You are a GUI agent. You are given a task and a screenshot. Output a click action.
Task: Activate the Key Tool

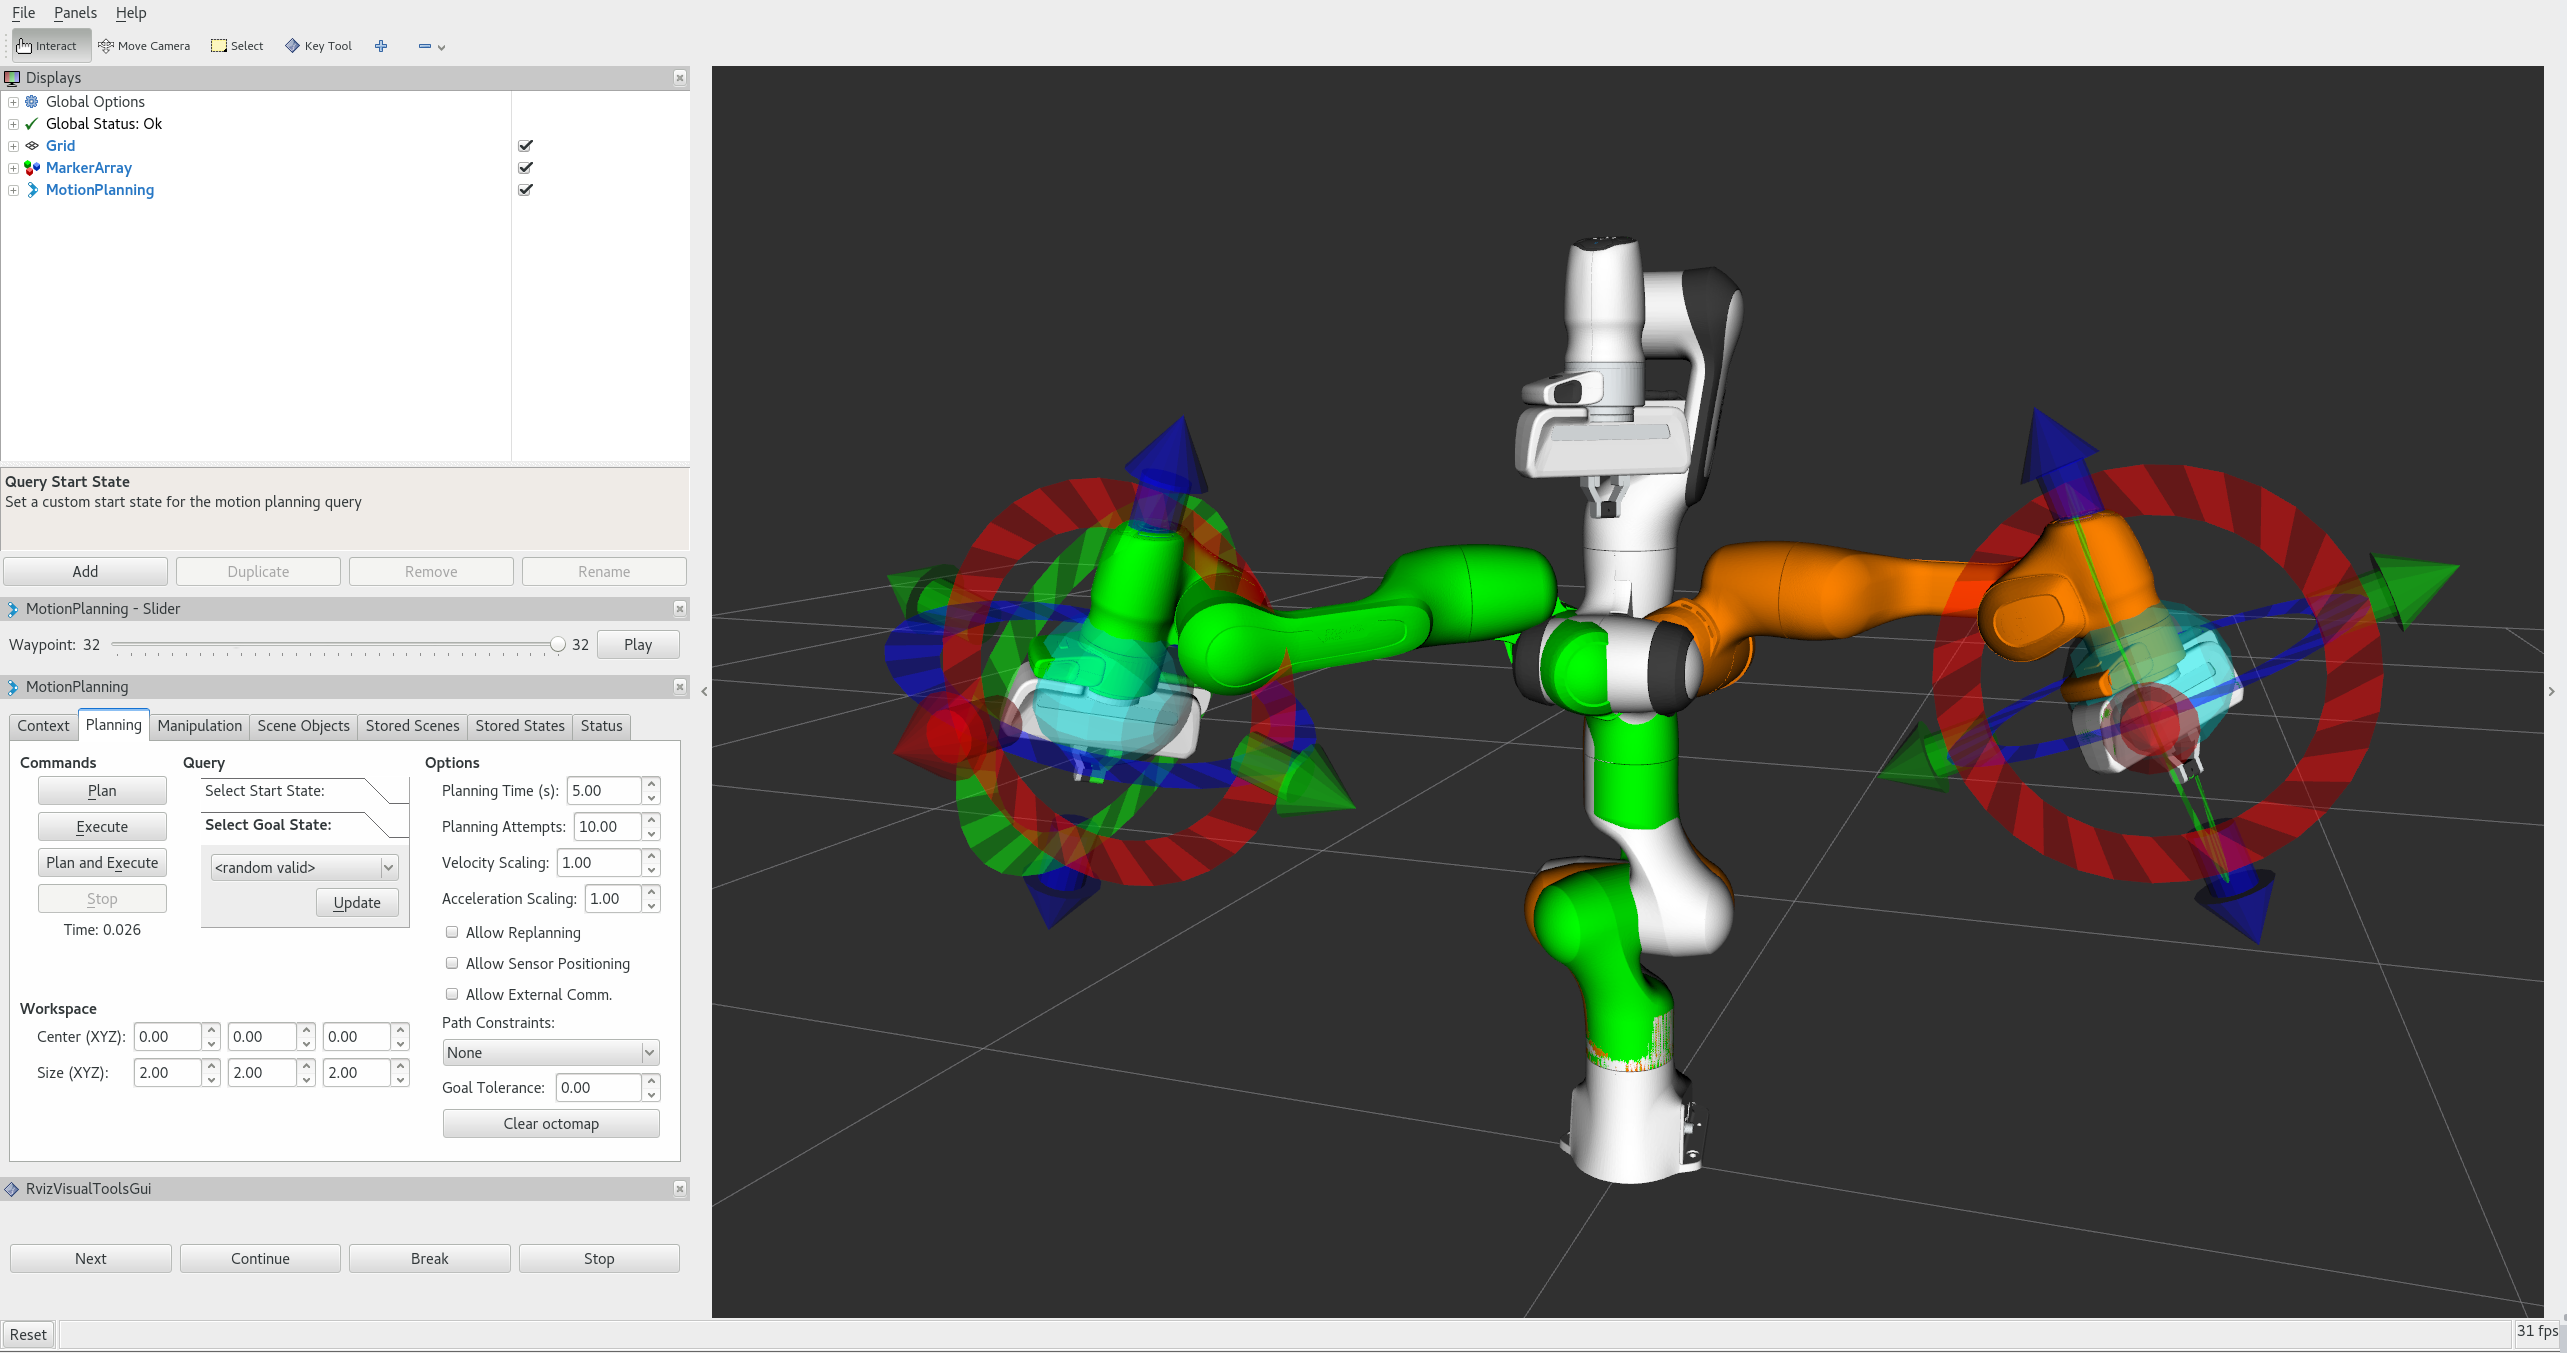tap(317, 45)
